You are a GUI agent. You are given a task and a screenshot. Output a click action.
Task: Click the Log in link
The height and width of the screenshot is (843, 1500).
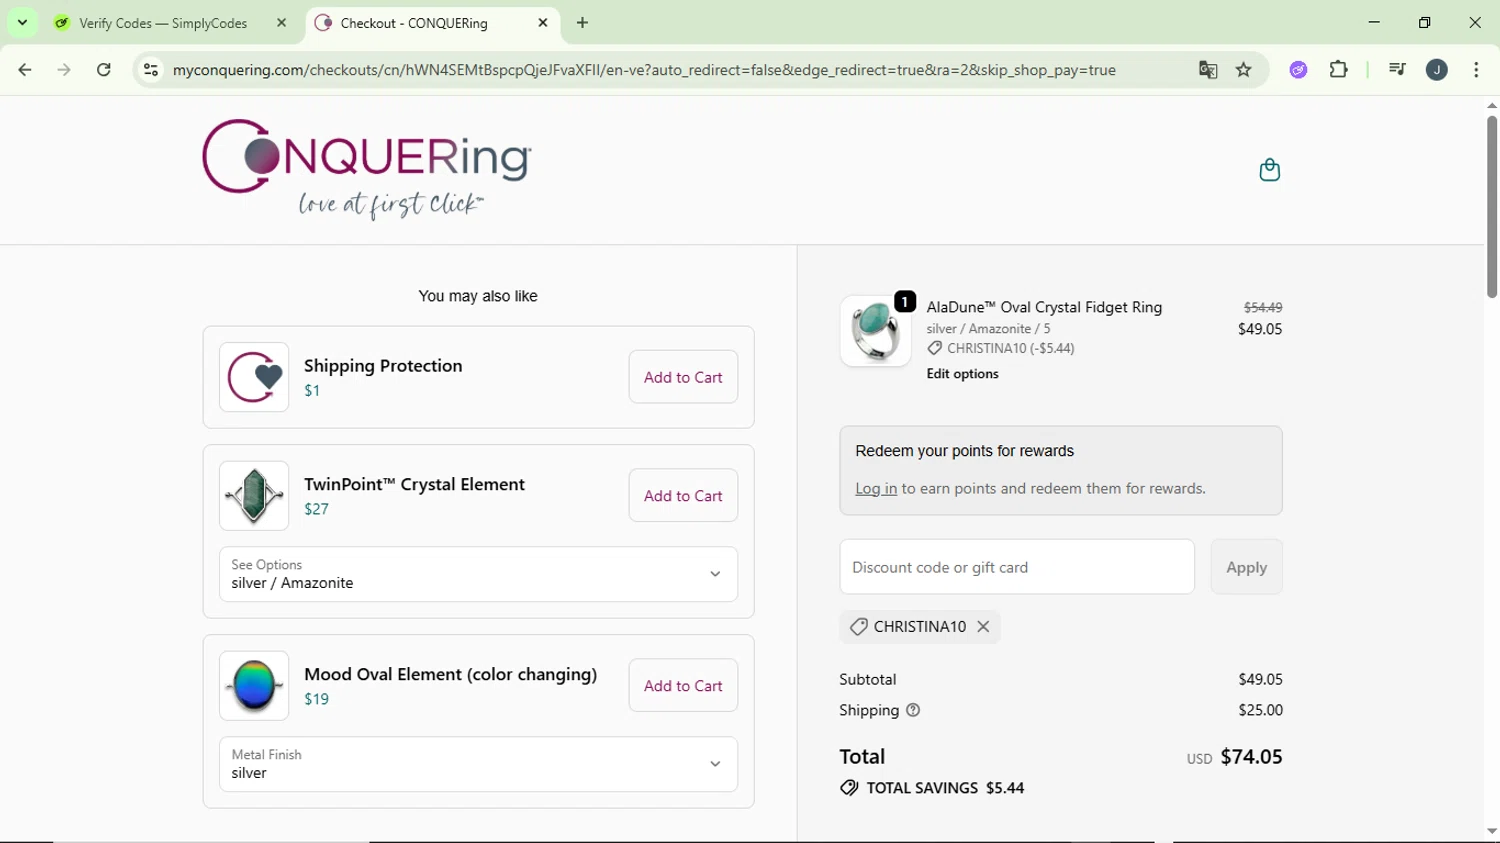tap(876, 488)
